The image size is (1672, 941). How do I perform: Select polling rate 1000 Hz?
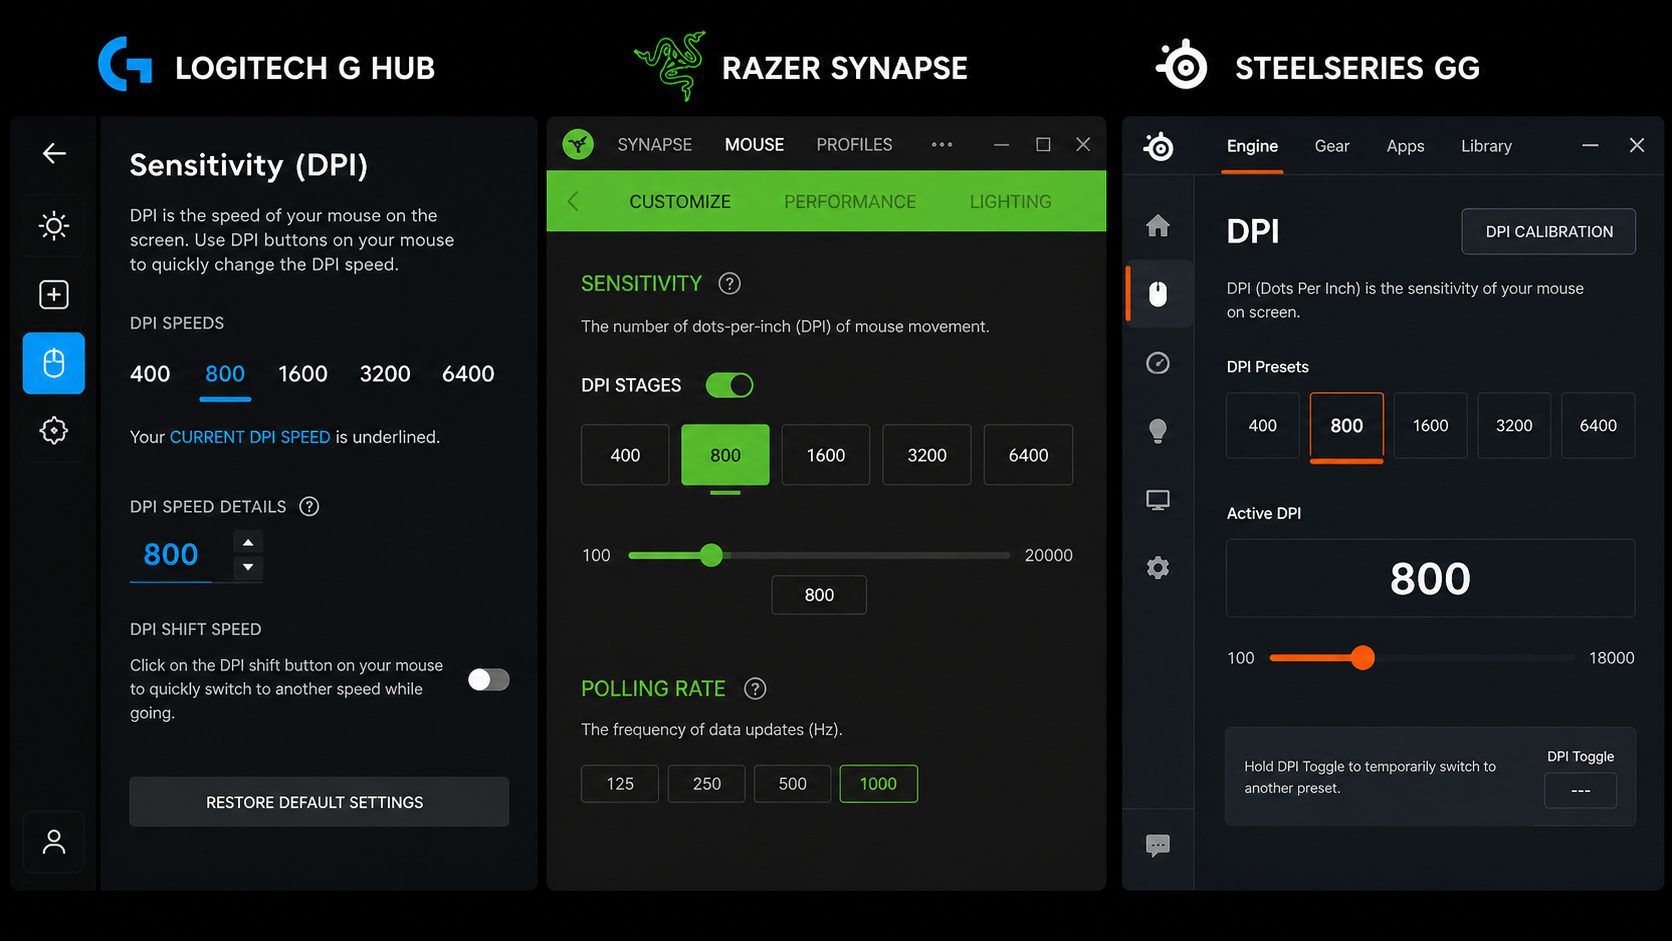(x=878, y=784)
